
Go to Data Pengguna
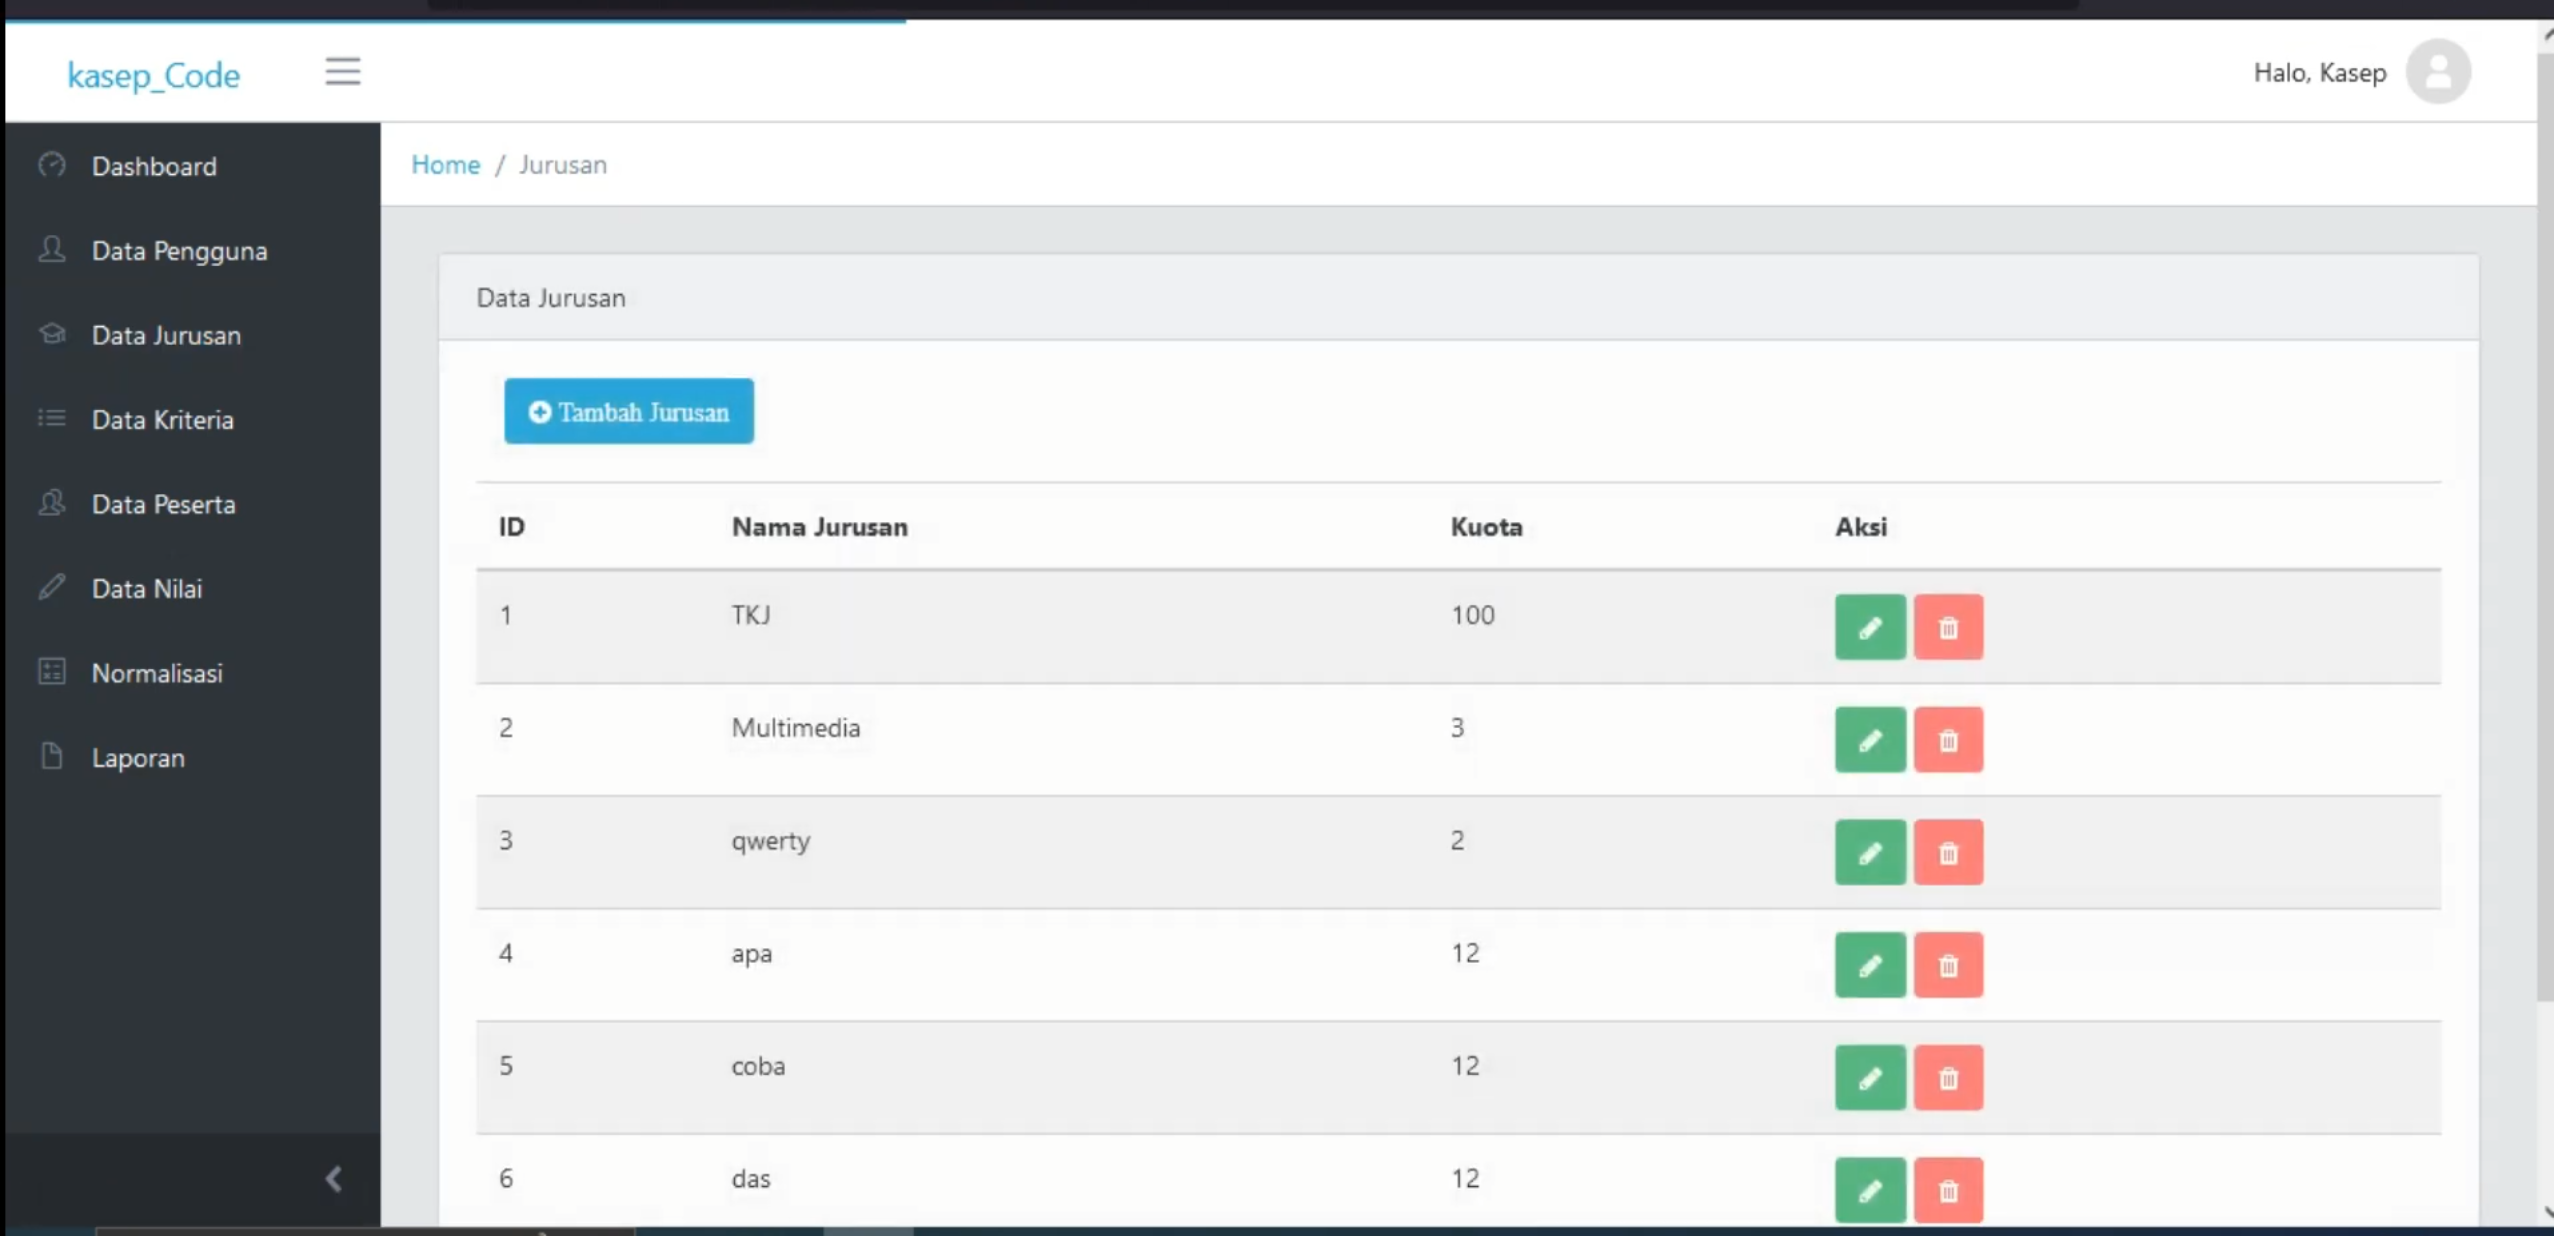point(192,250)
